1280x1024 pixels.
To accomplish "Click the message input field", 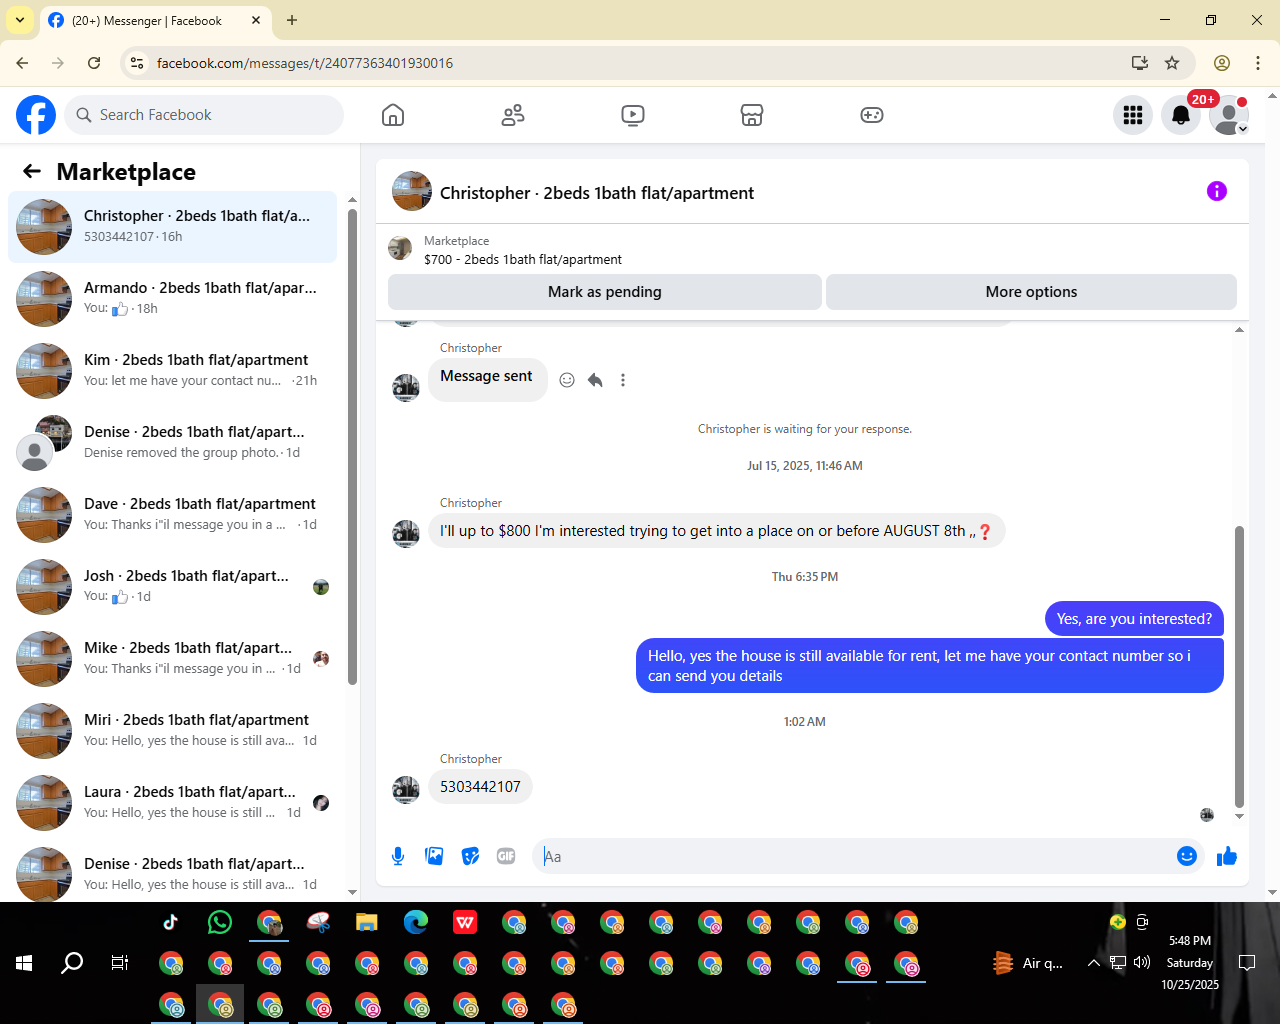I will tap(855, 856).
